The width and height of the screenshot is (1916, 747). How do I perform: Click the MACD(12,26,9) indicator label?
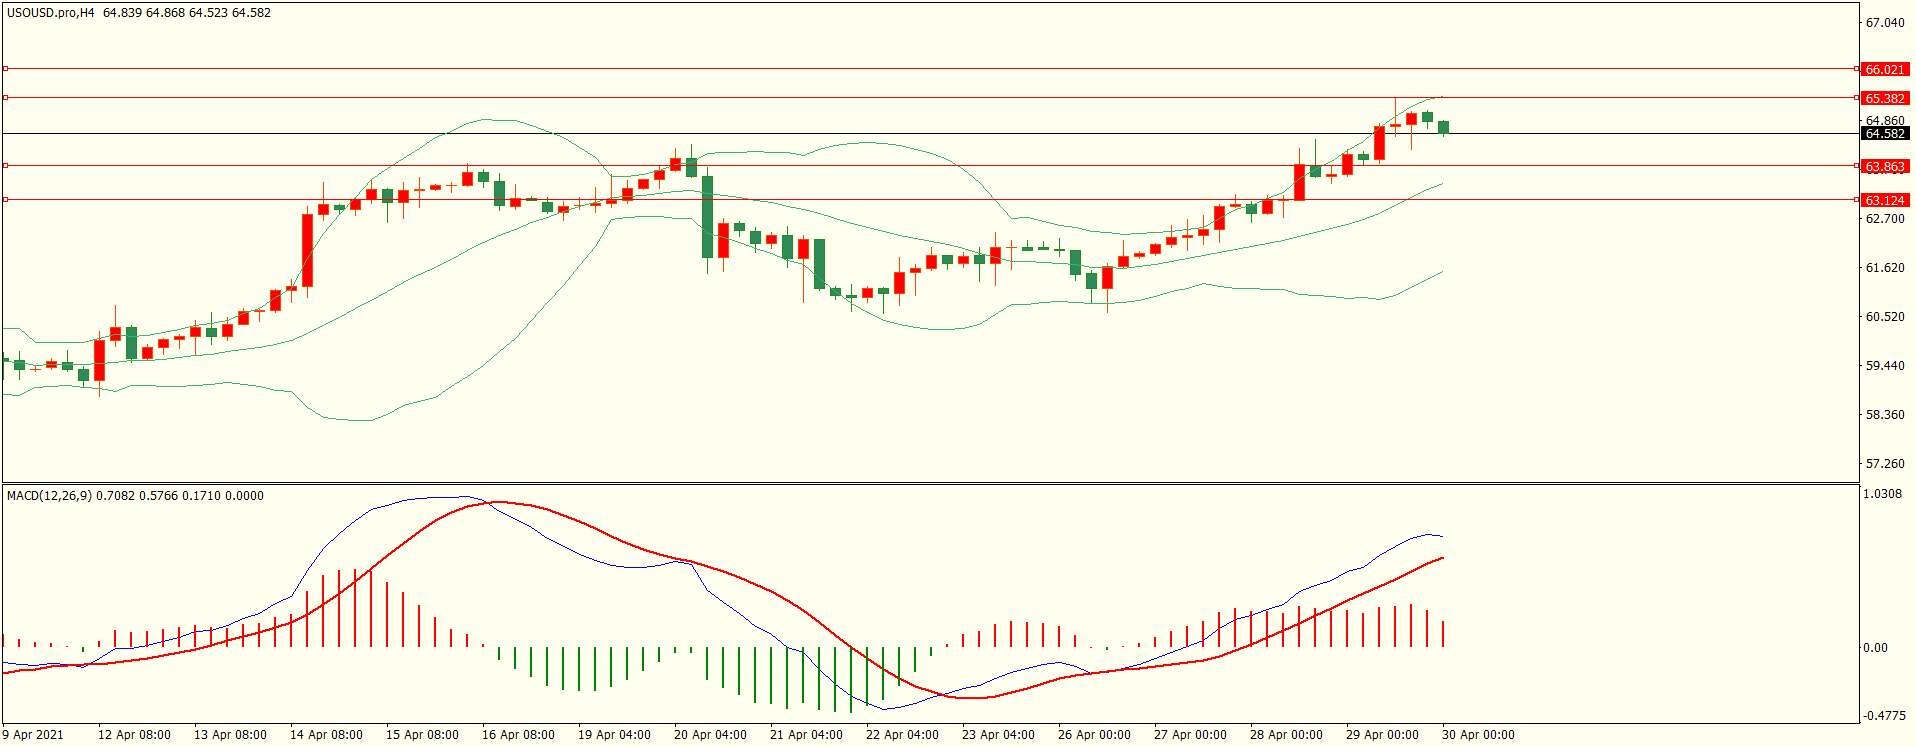click(50, 496)
